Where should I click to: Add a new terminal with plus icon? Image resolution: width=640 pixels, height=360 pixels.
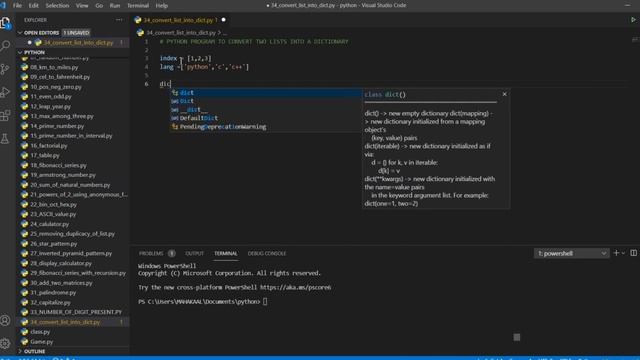coord(616,253)
